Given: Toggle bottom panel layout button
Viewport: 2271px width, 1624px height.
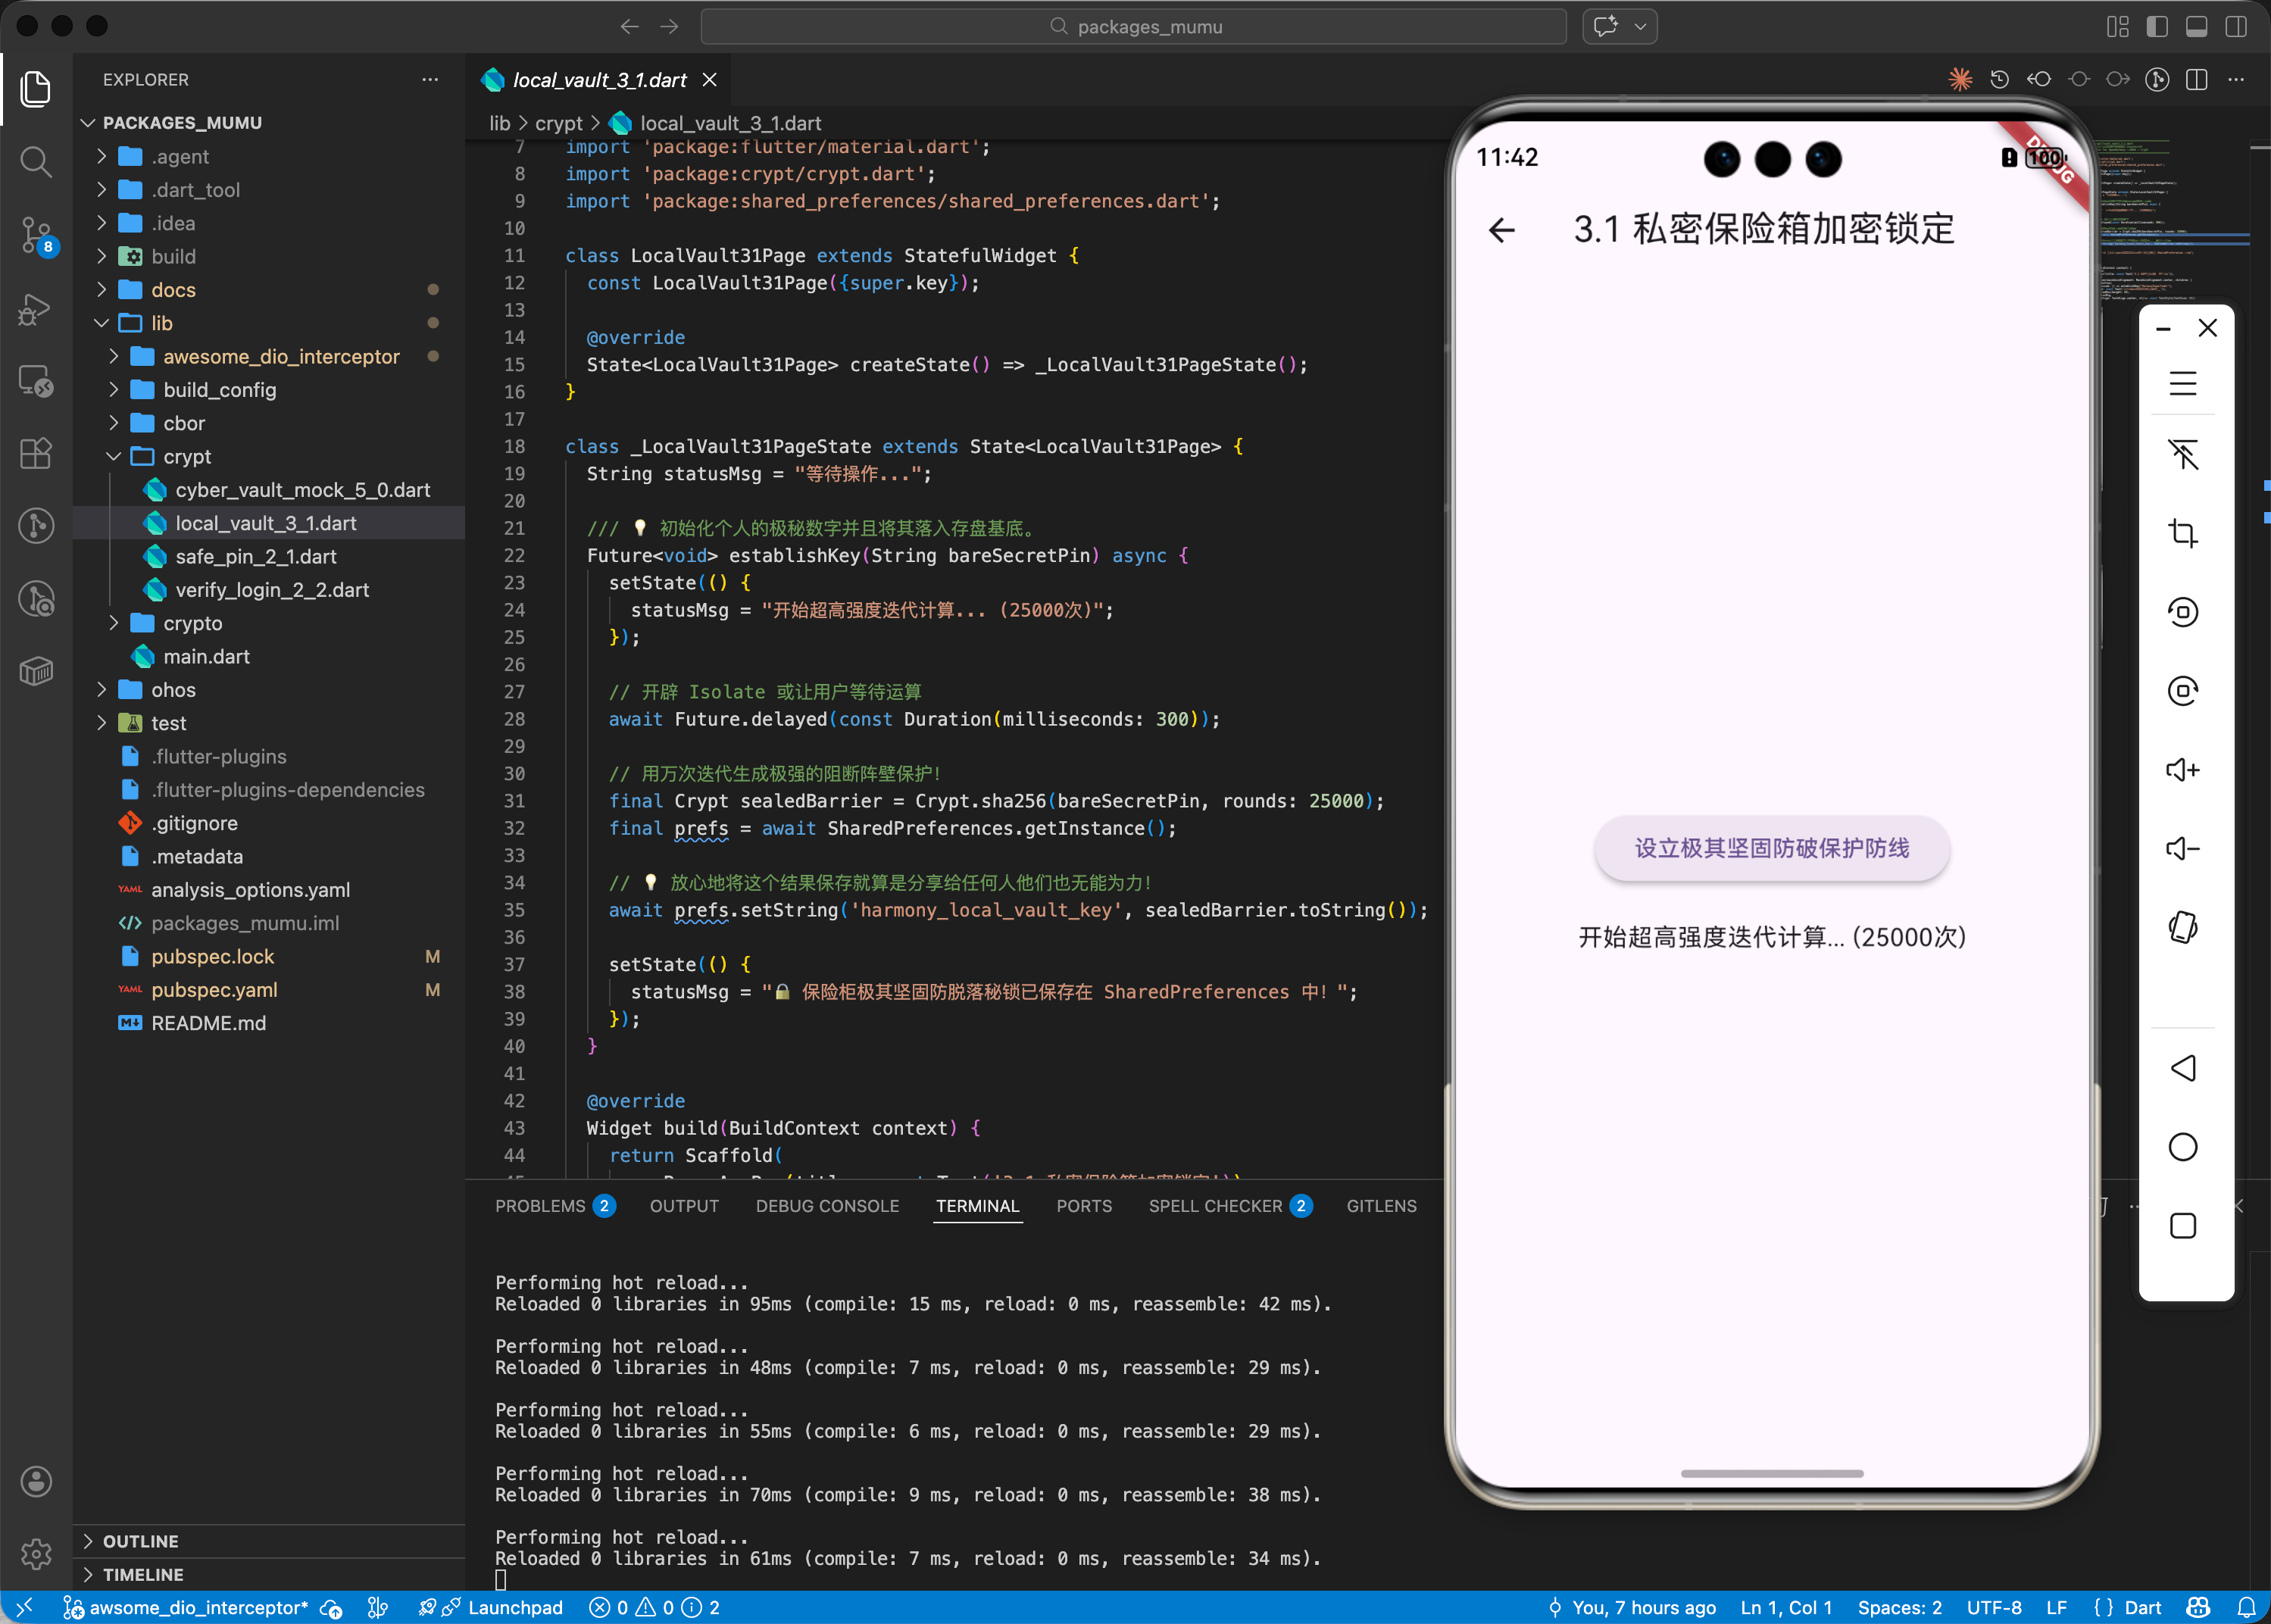Looking at the screenshot, I should [2196, 27].
